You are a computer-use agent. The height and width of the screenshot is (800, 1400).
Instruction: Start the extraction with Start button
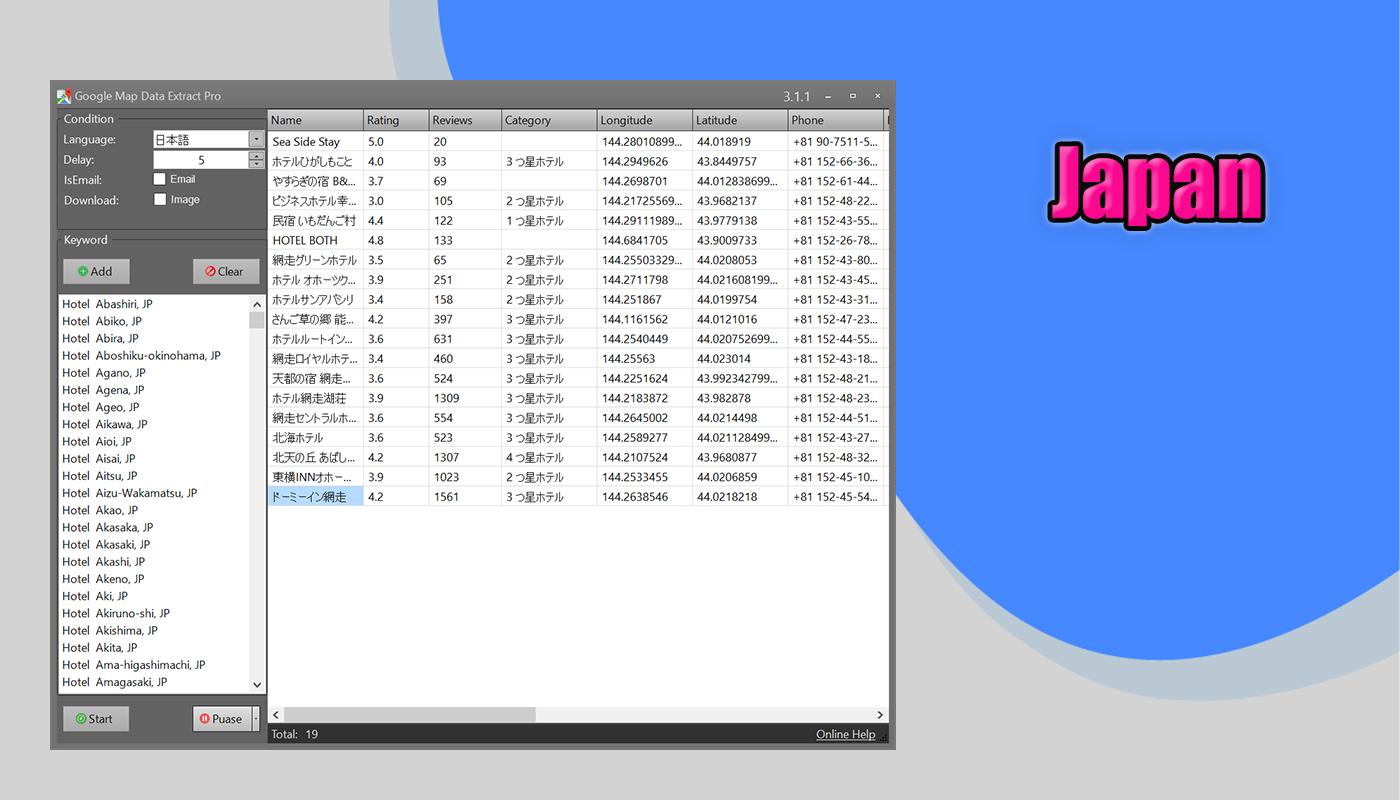(x=96, y=718)
